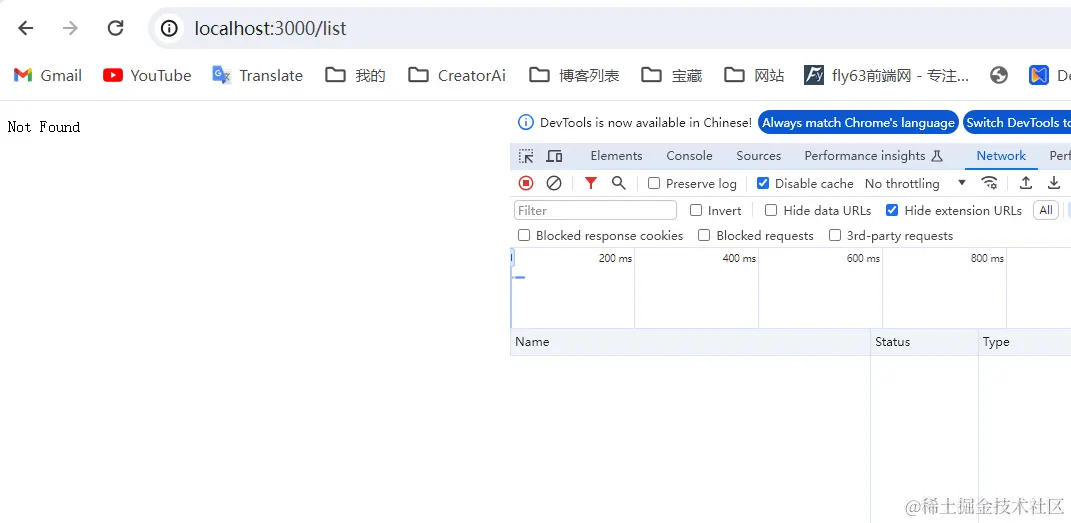1071x523 pixels.
Task: Stop recording the network log
Action: tap(526, 183)
